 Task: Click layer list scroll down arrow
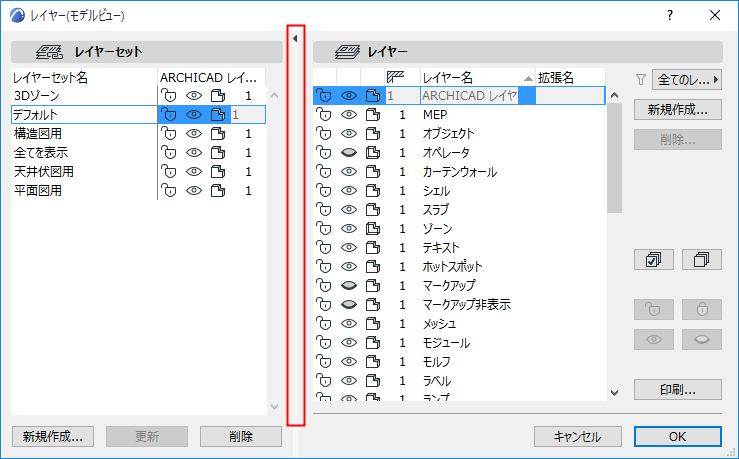pyautogui.click(x=614, y=393)
